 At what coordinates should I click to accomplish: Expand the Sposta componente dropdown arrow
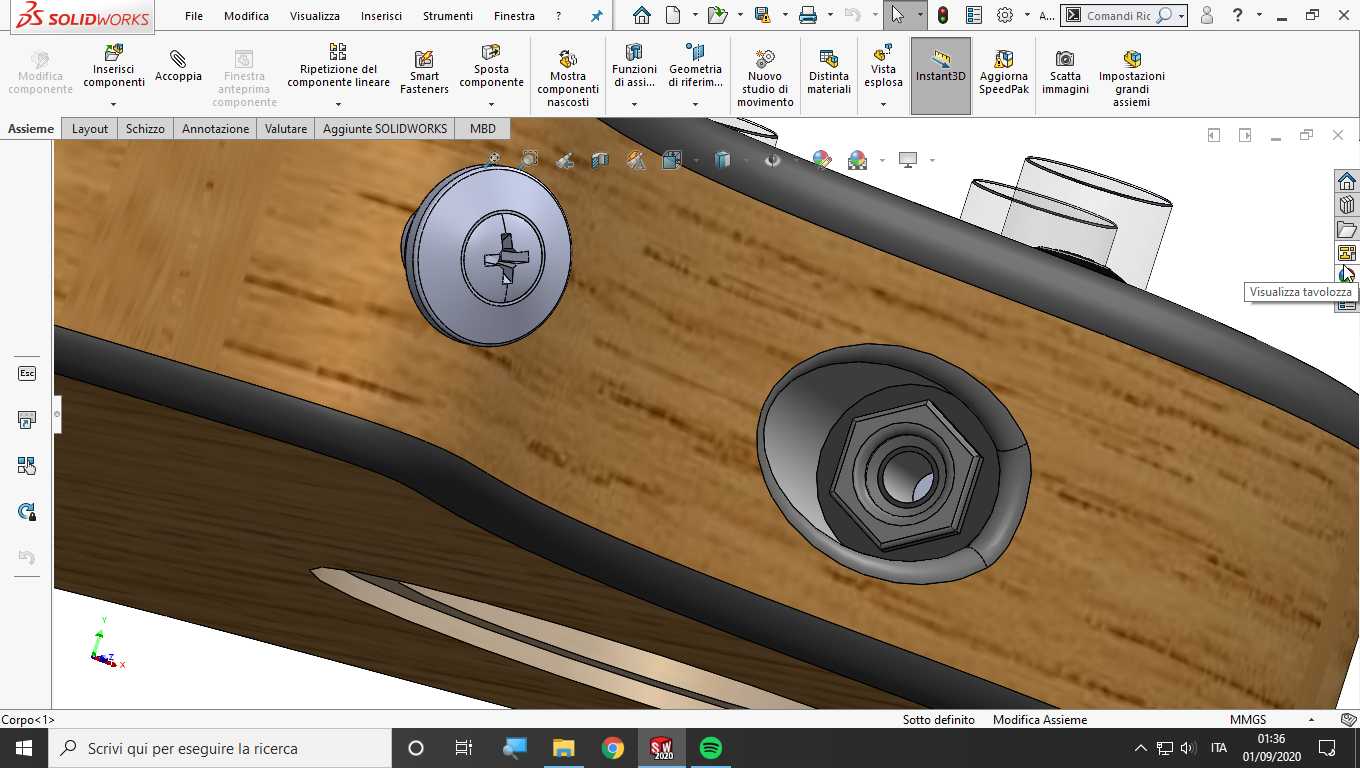pyautogui.click(x=491, y=104)
